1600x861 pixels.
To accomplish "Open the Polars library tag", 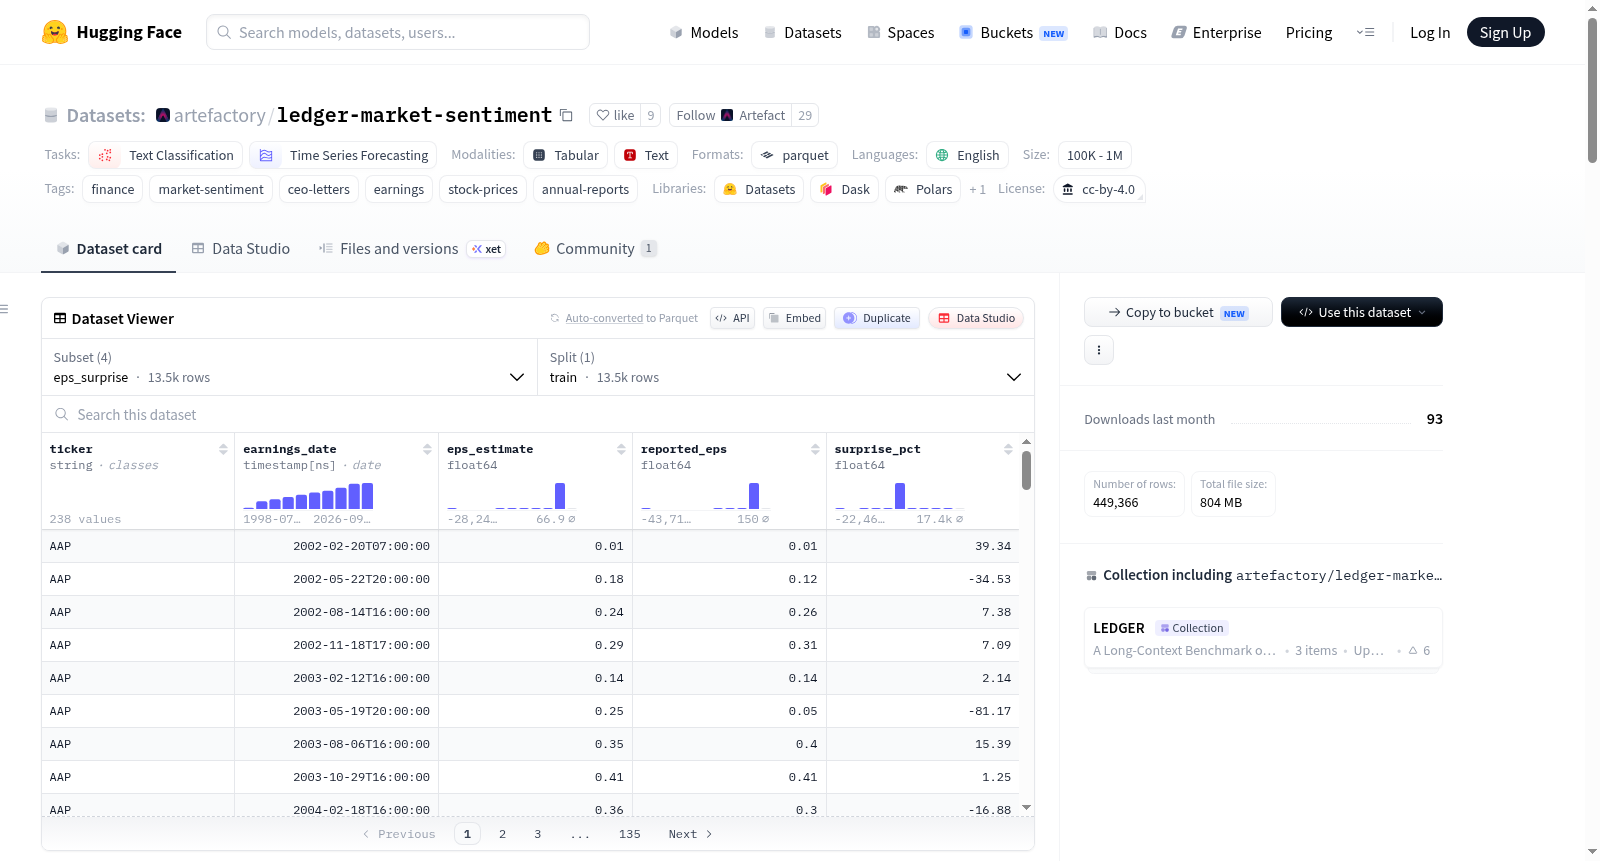I will click(x=923, y=189).
